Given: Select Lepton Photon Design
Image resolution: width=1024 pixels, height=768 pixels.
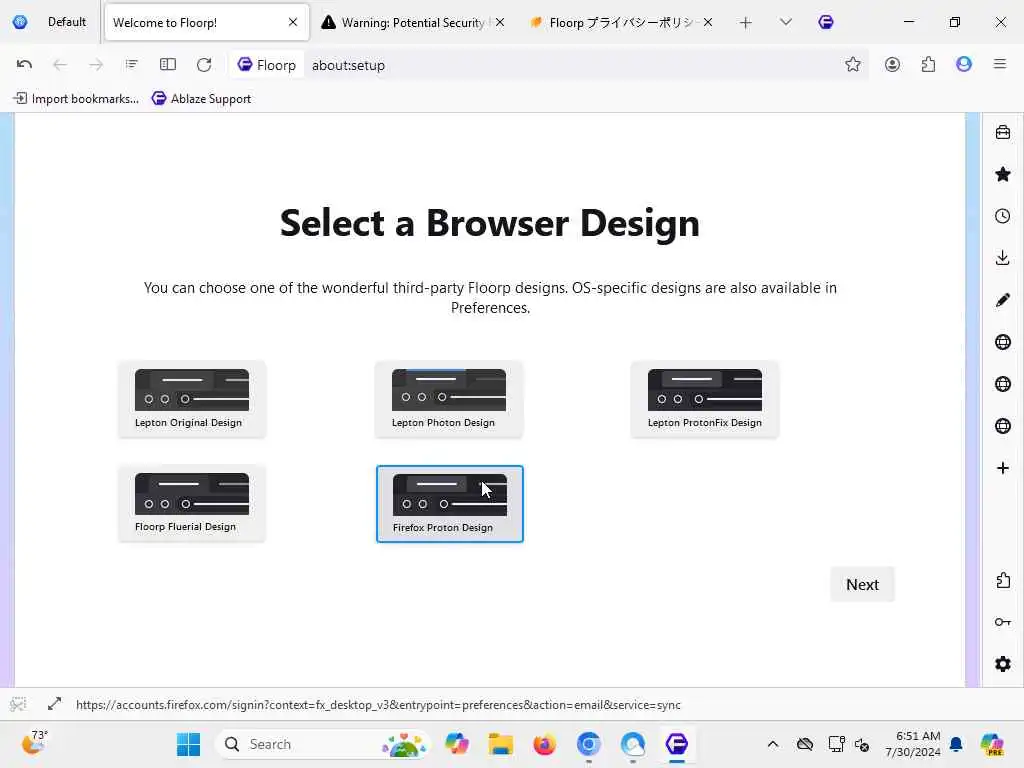Looking at the screenshot, I should tap(449, 399).
